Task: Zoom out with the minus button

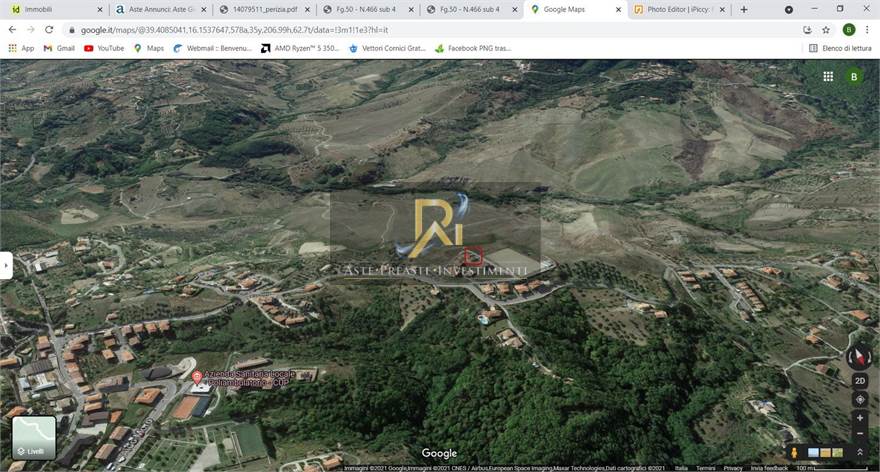Action: [860, 435]
